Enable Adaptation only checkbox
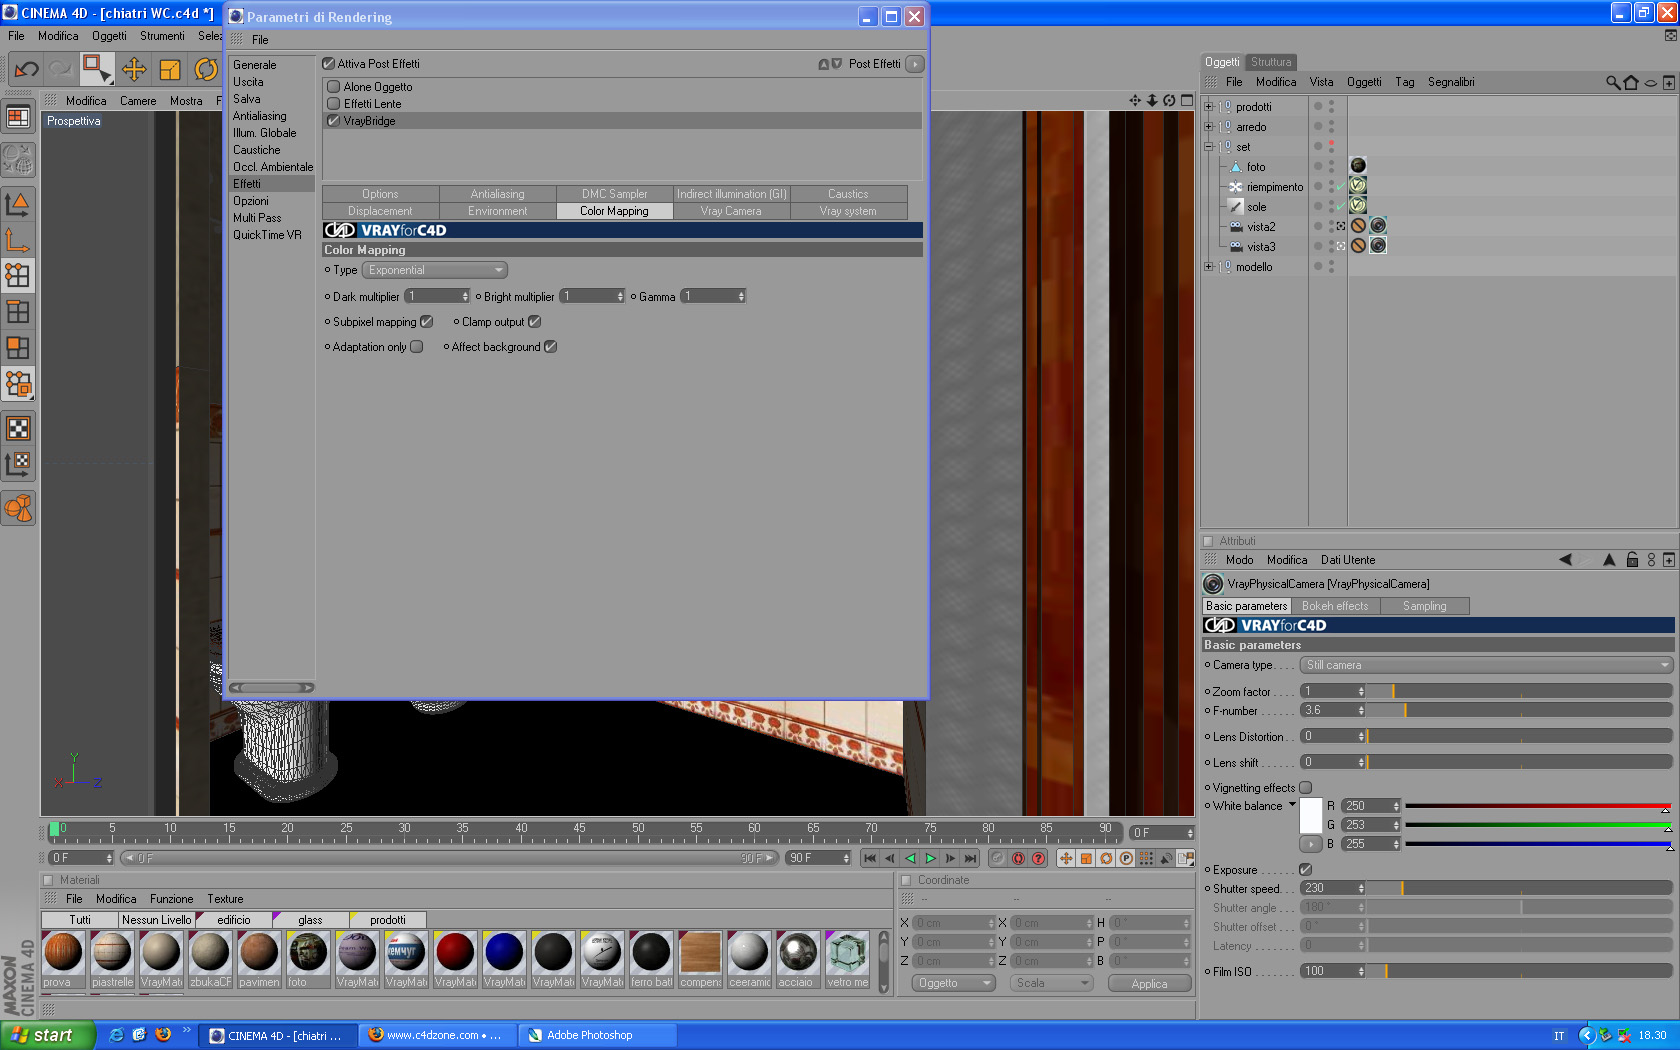Viewport: 1680px width, 1050px height. [x=417, y=347]
